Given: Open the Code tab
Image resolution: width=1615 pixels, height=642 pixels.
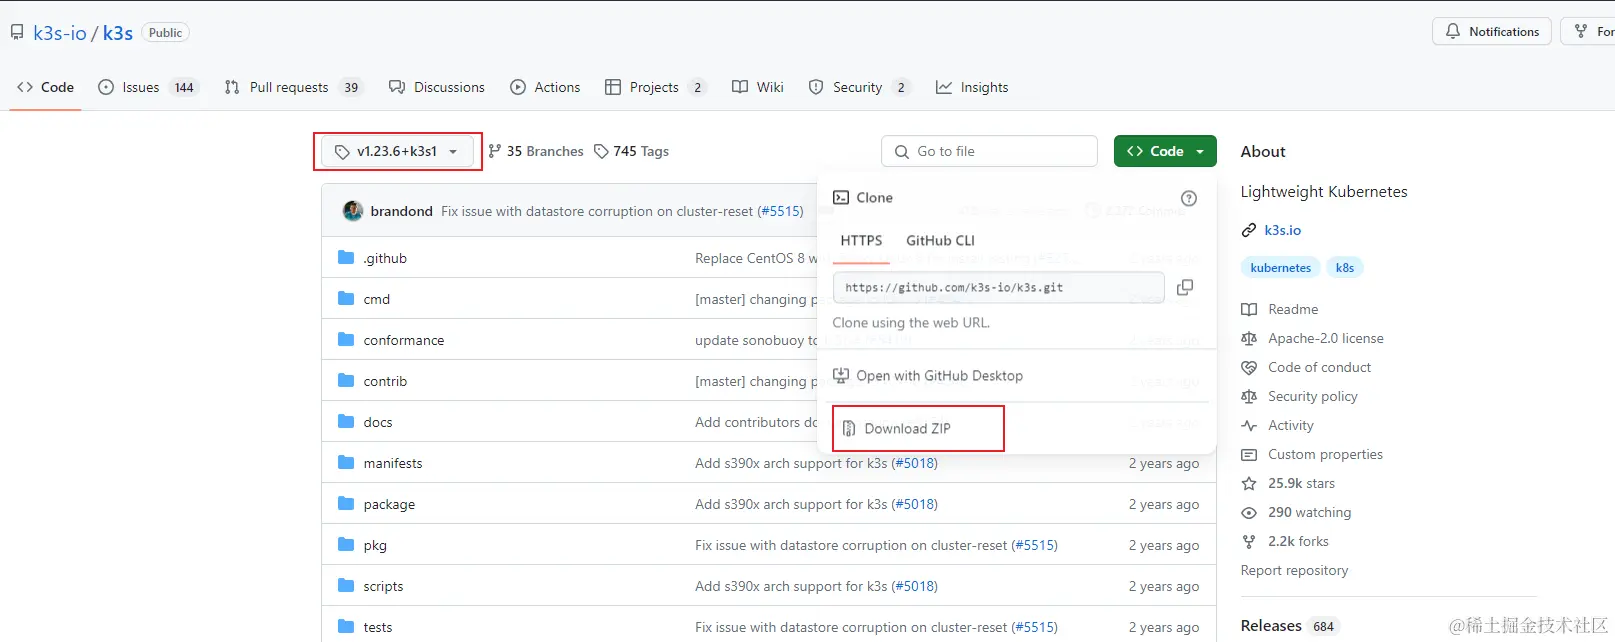Looking at the screenshot, I should coord(45,87).
